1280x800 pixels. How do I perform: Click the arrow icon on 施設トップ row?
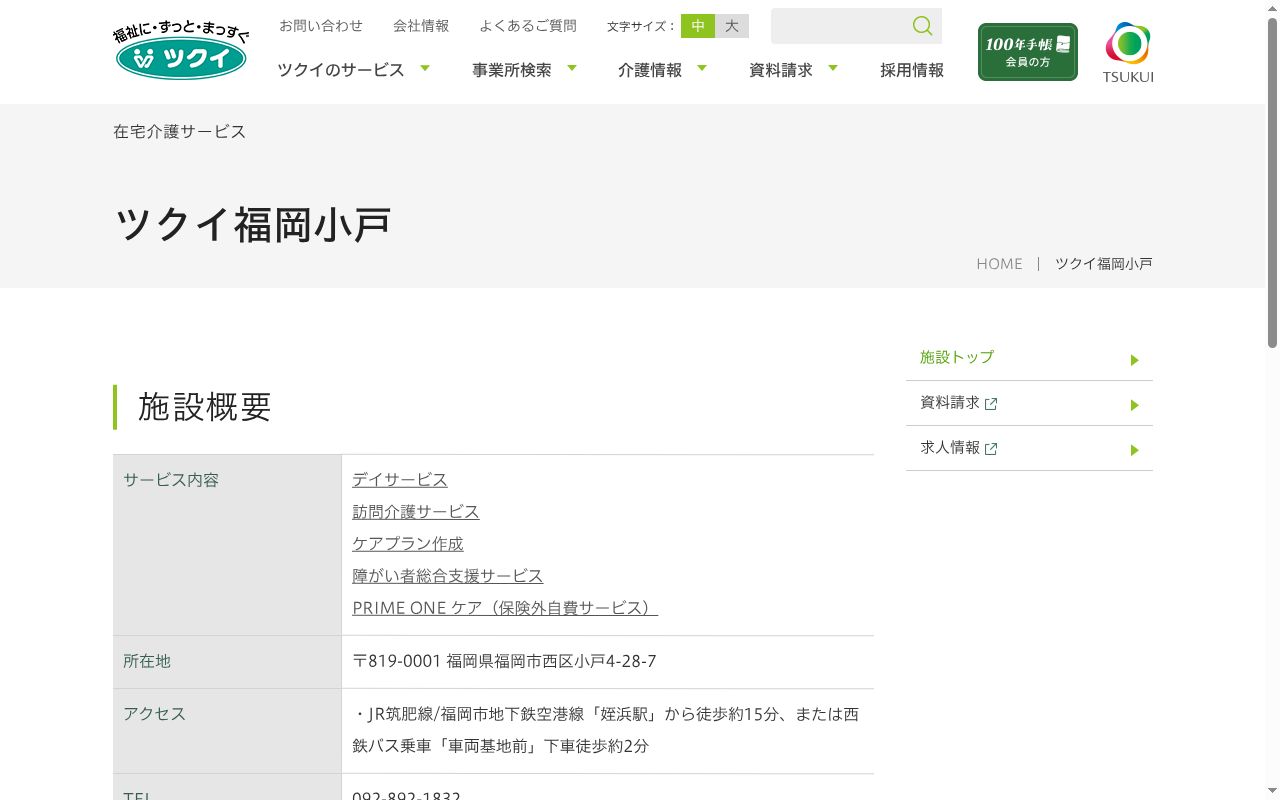point(1135,360)
